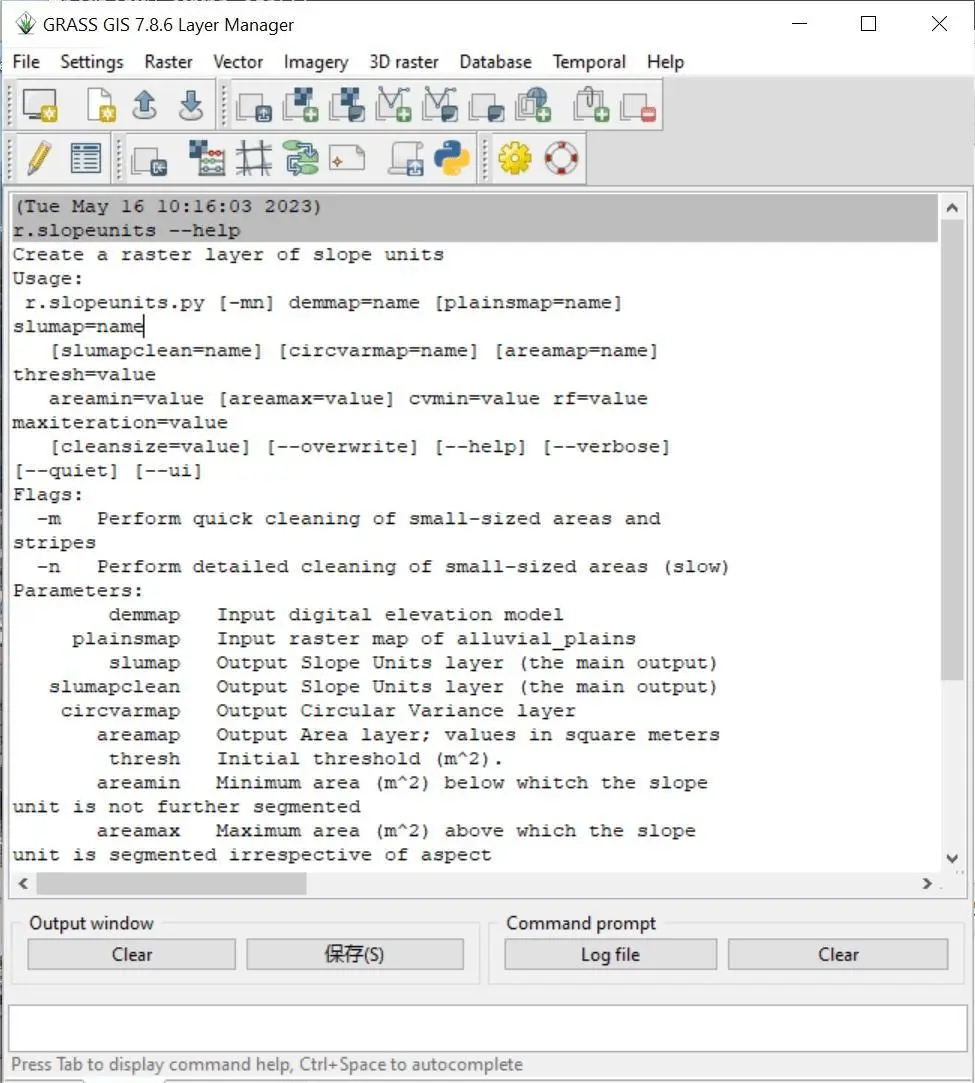Screen dimensions: 975x1083
Task: Add vector map layer
Action: 394,105
